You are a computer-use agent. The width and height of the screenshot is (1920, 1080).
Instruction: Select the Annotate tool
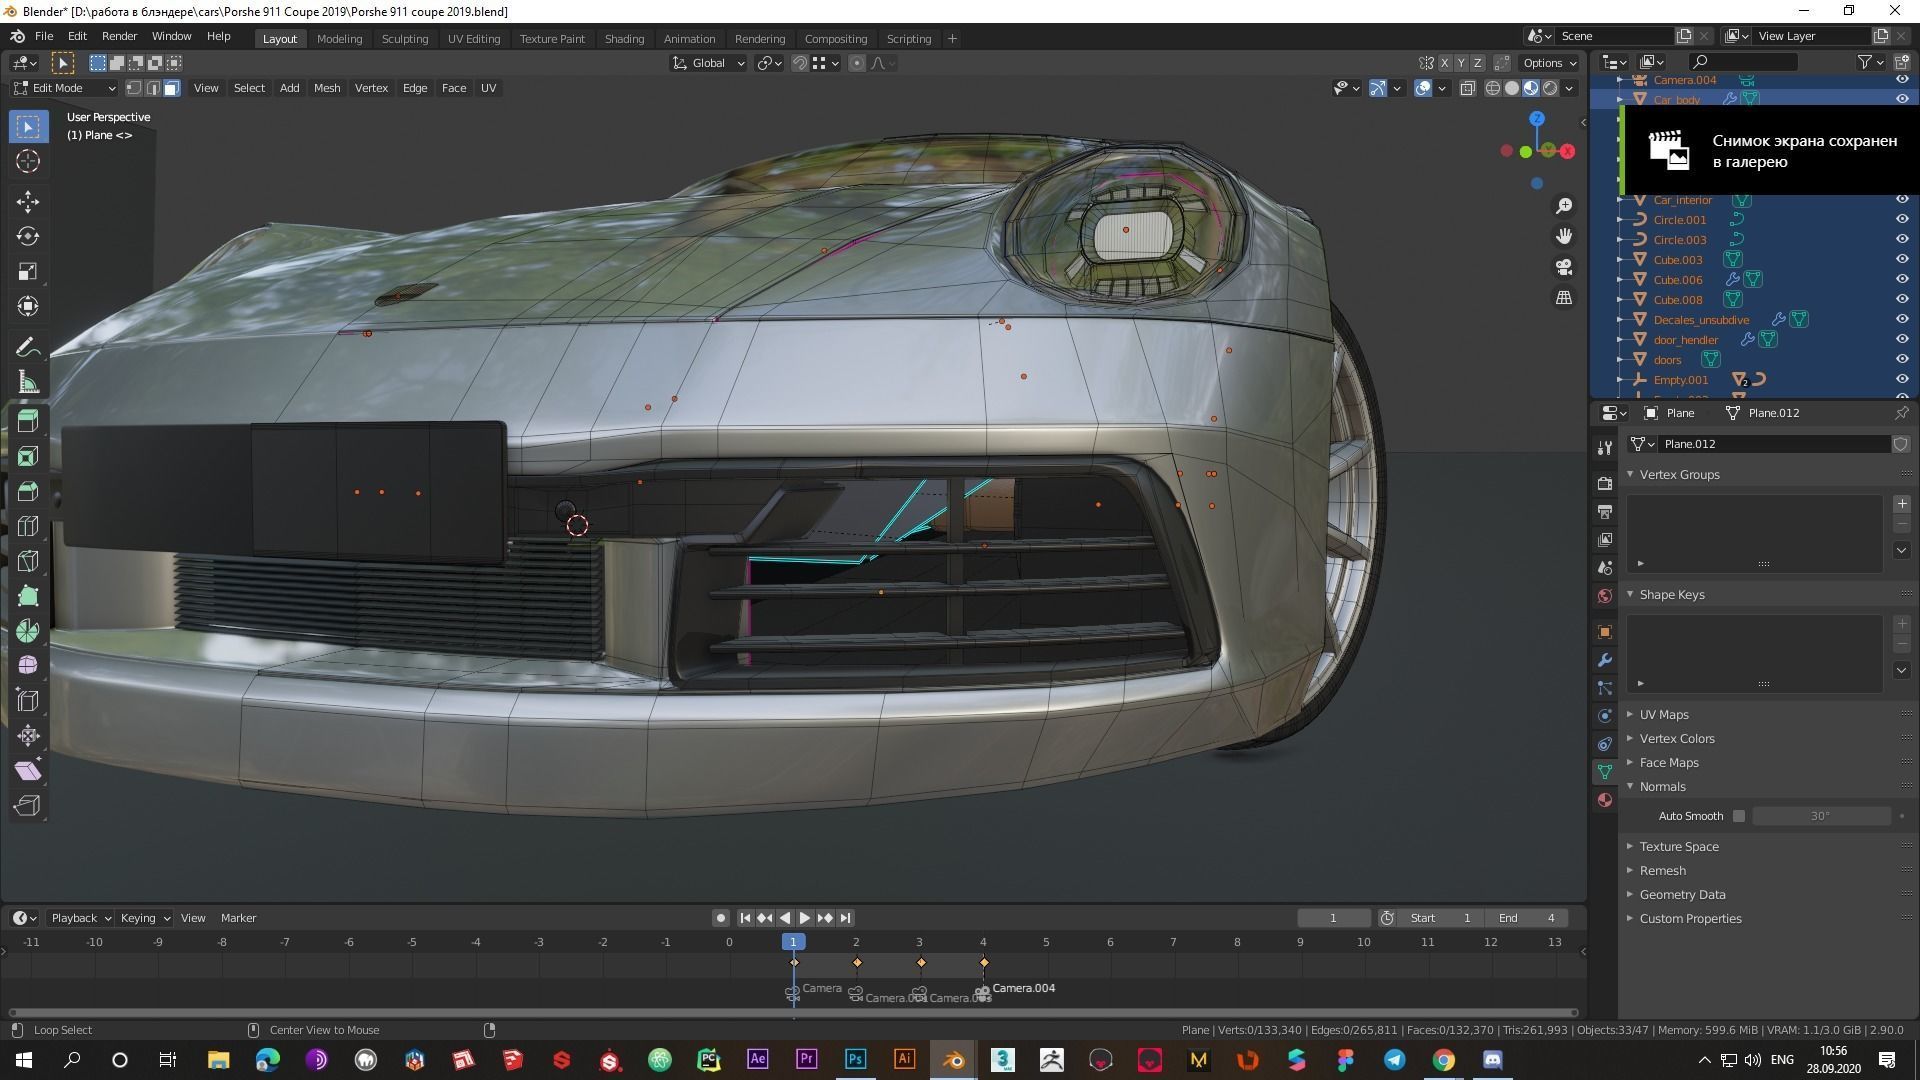(28, 347)
